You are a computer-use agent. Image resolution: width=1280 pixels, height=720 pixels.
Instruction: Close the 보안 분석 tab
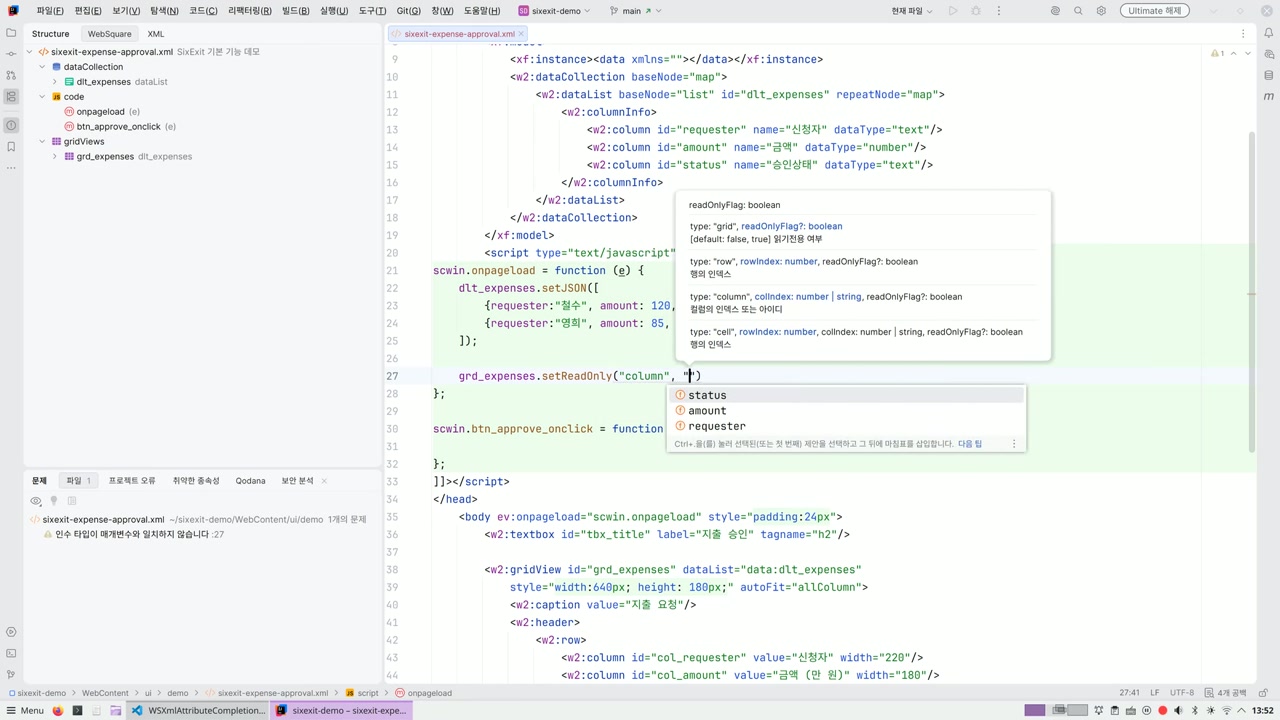(x=324, y=481)
